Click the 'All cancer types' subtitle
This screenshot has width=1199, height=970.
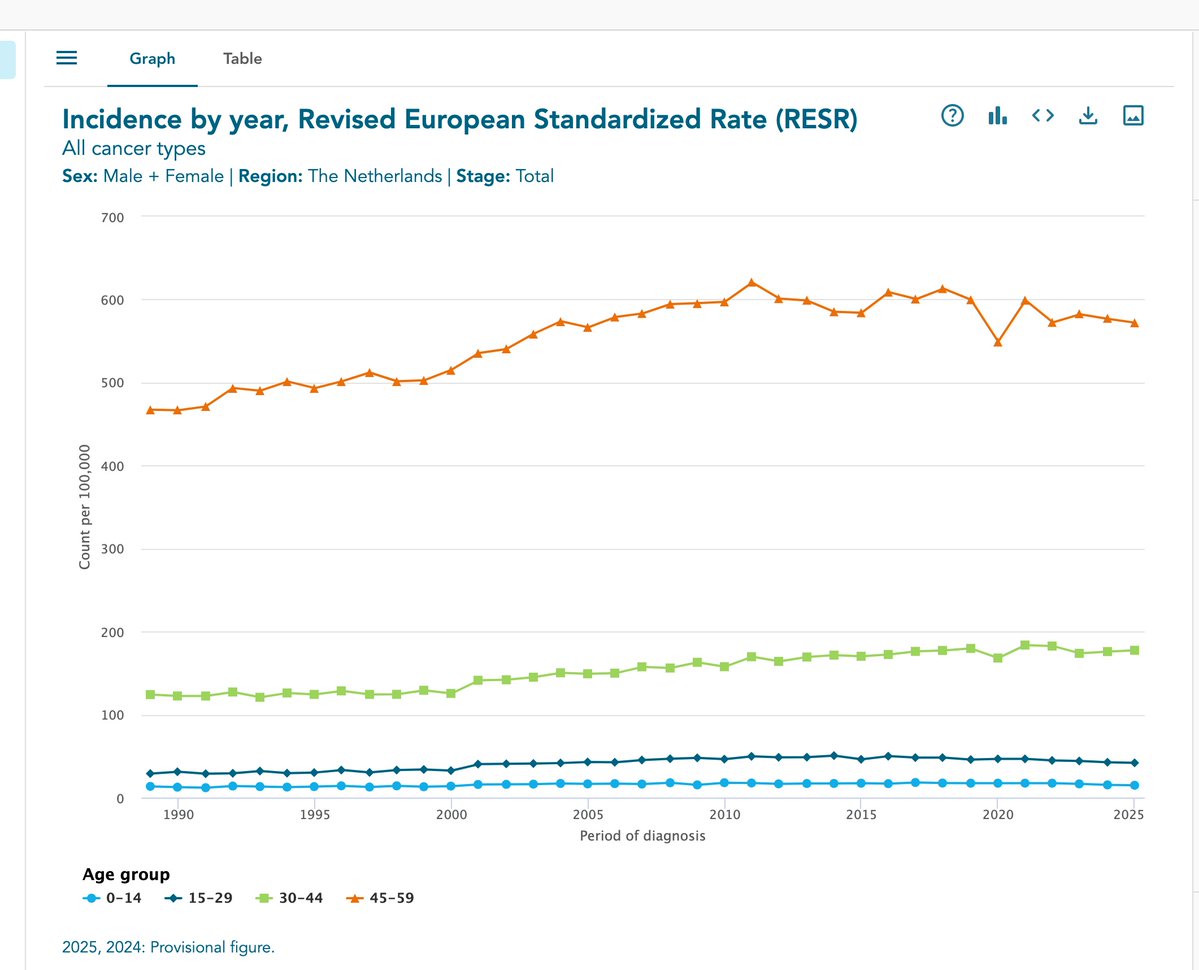click(x=134, y=148)
